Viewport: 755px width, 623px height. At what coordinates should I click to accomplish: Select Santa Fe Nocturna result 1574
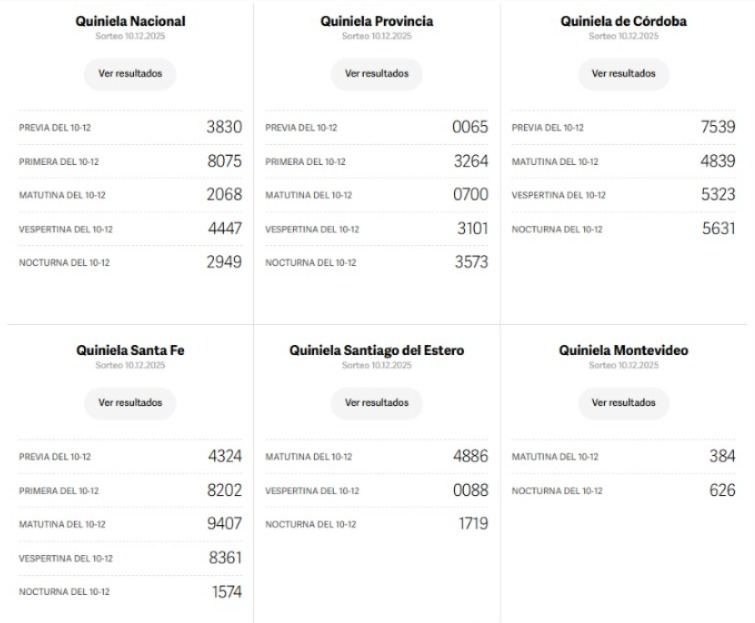tap(226, 591)
